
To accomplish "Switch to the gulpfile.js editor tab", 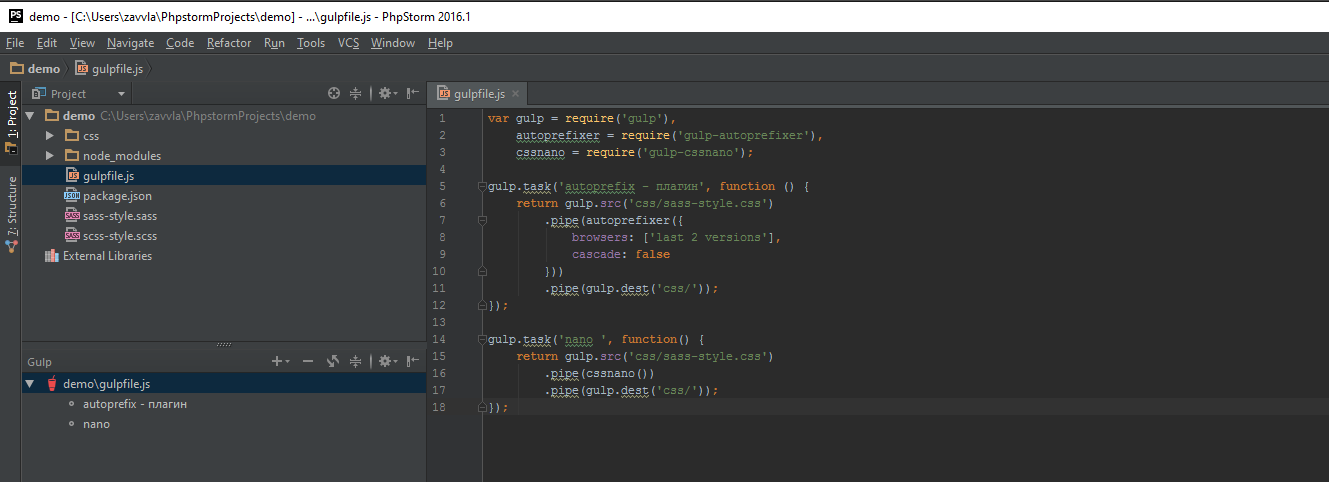I will click(478, 94).
